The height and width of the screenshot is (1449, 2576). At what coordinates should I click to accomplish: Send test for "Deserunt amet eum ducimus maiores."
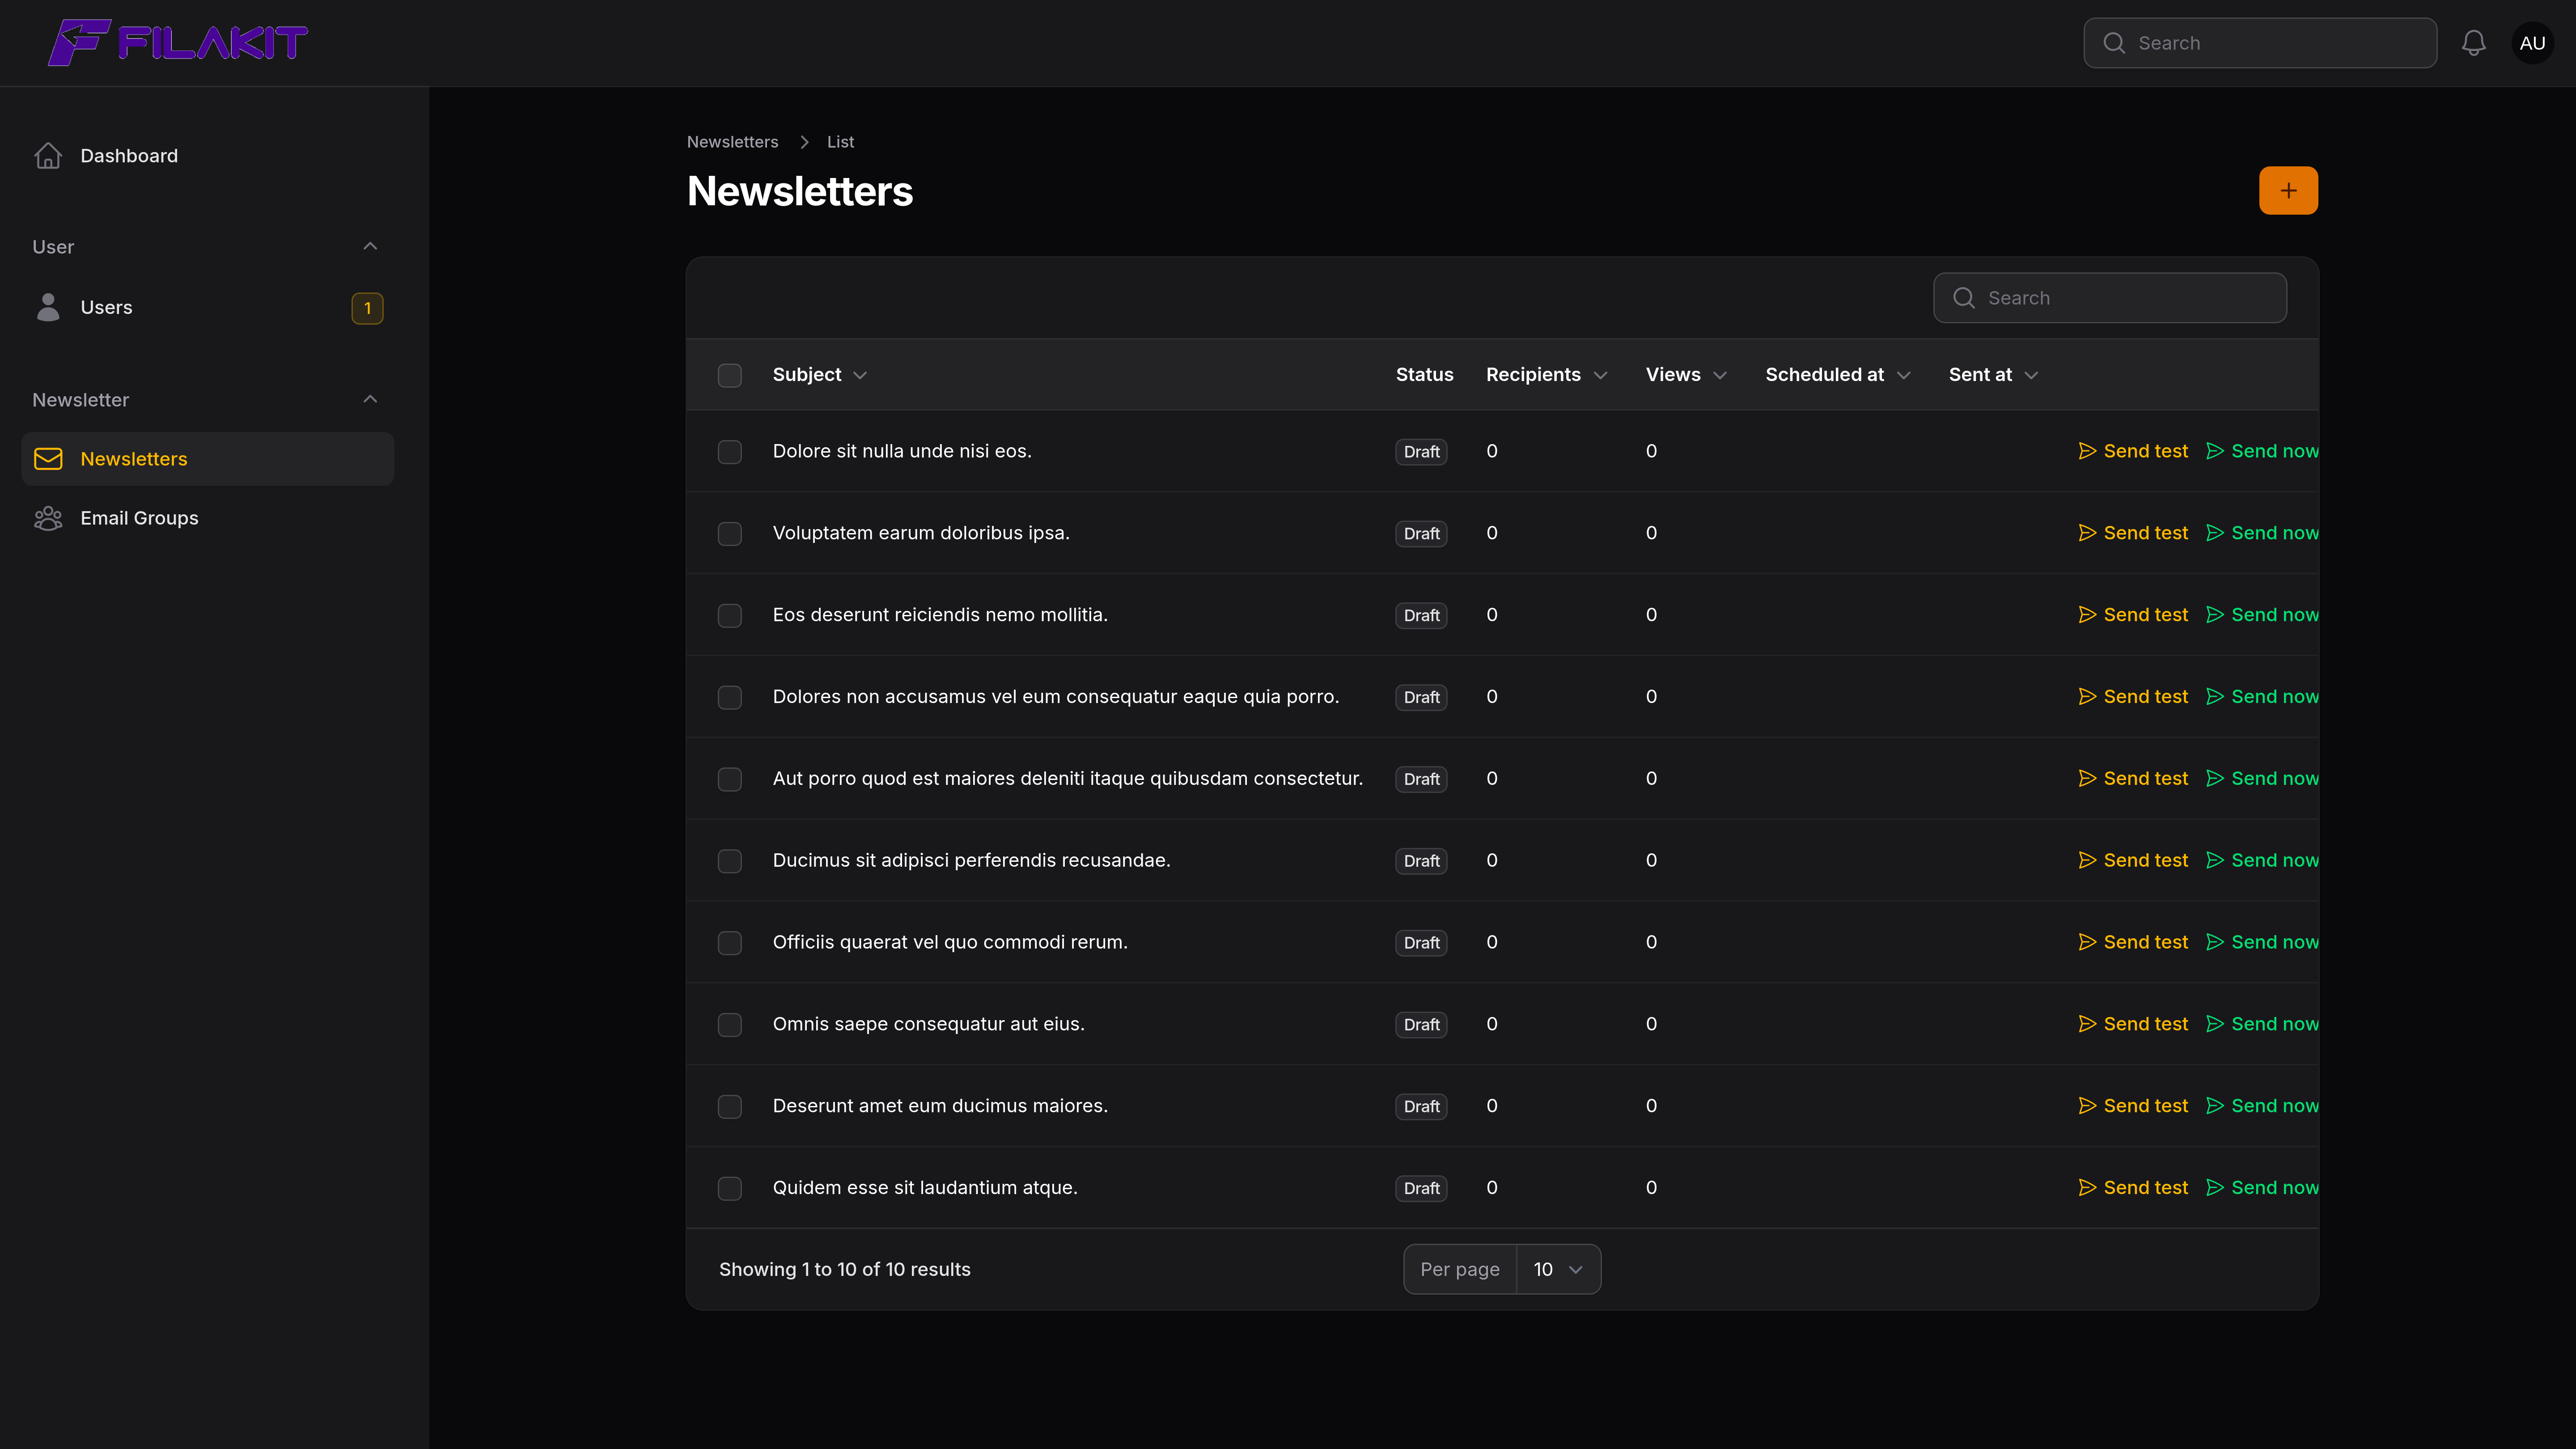(2133, 1106)
